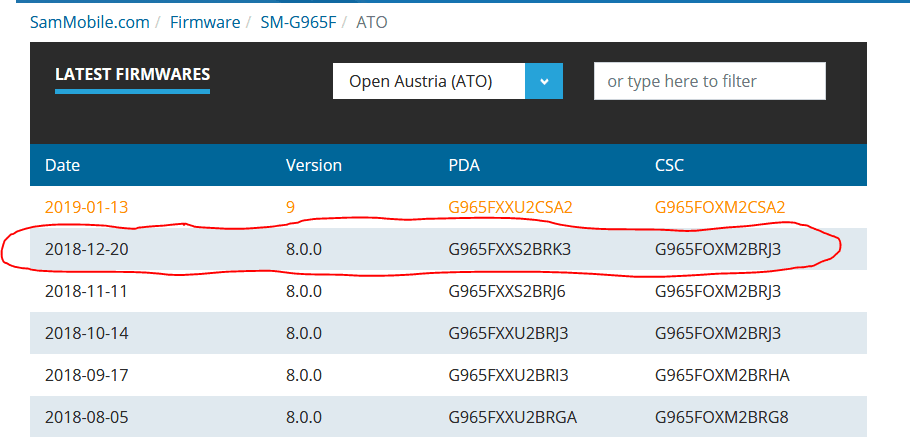Select the 2018-11-11 date cell

point(86,291)
